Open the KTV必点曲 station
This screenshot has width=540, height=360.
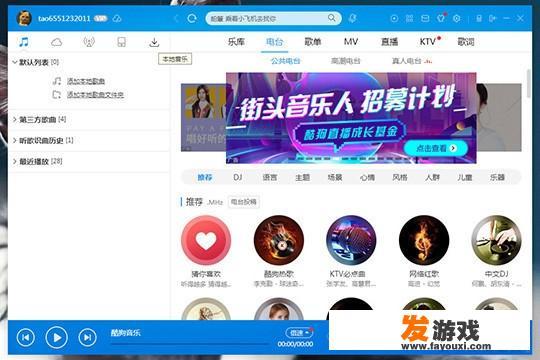click(x=351, y=240)
